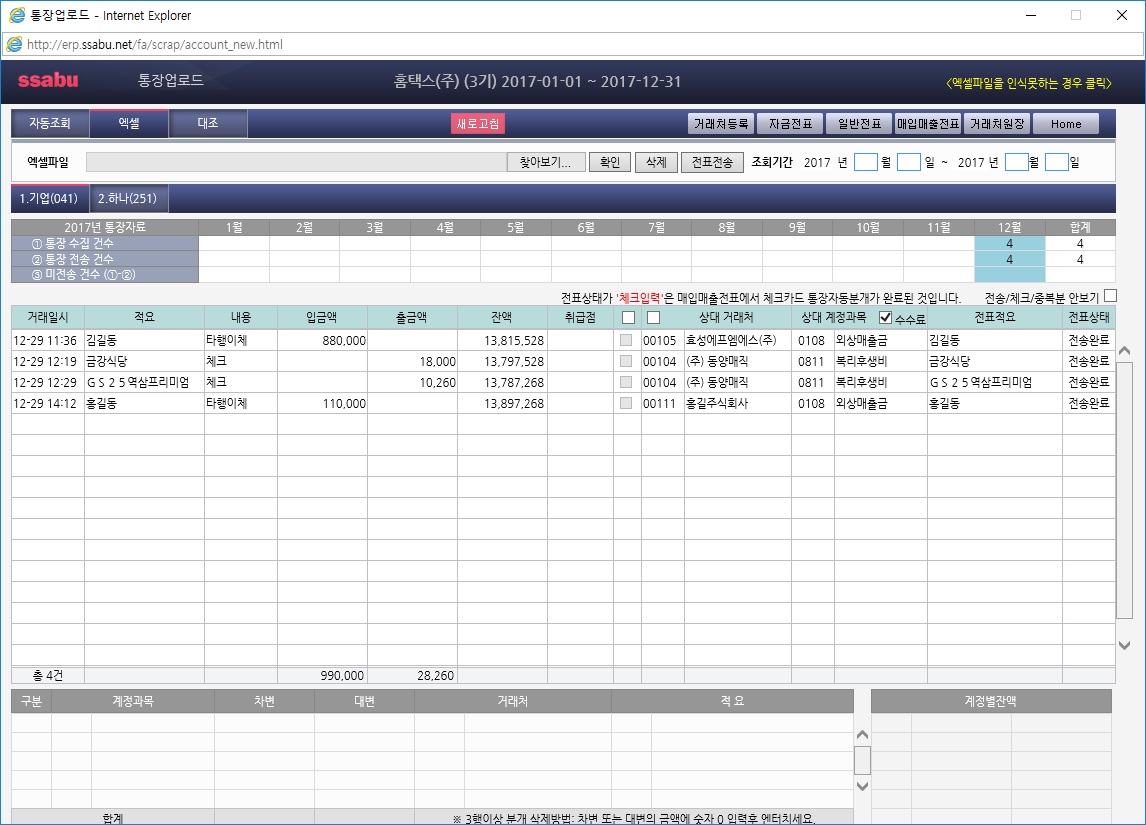Focus the start day field of 조회기간

click(908, 162)
